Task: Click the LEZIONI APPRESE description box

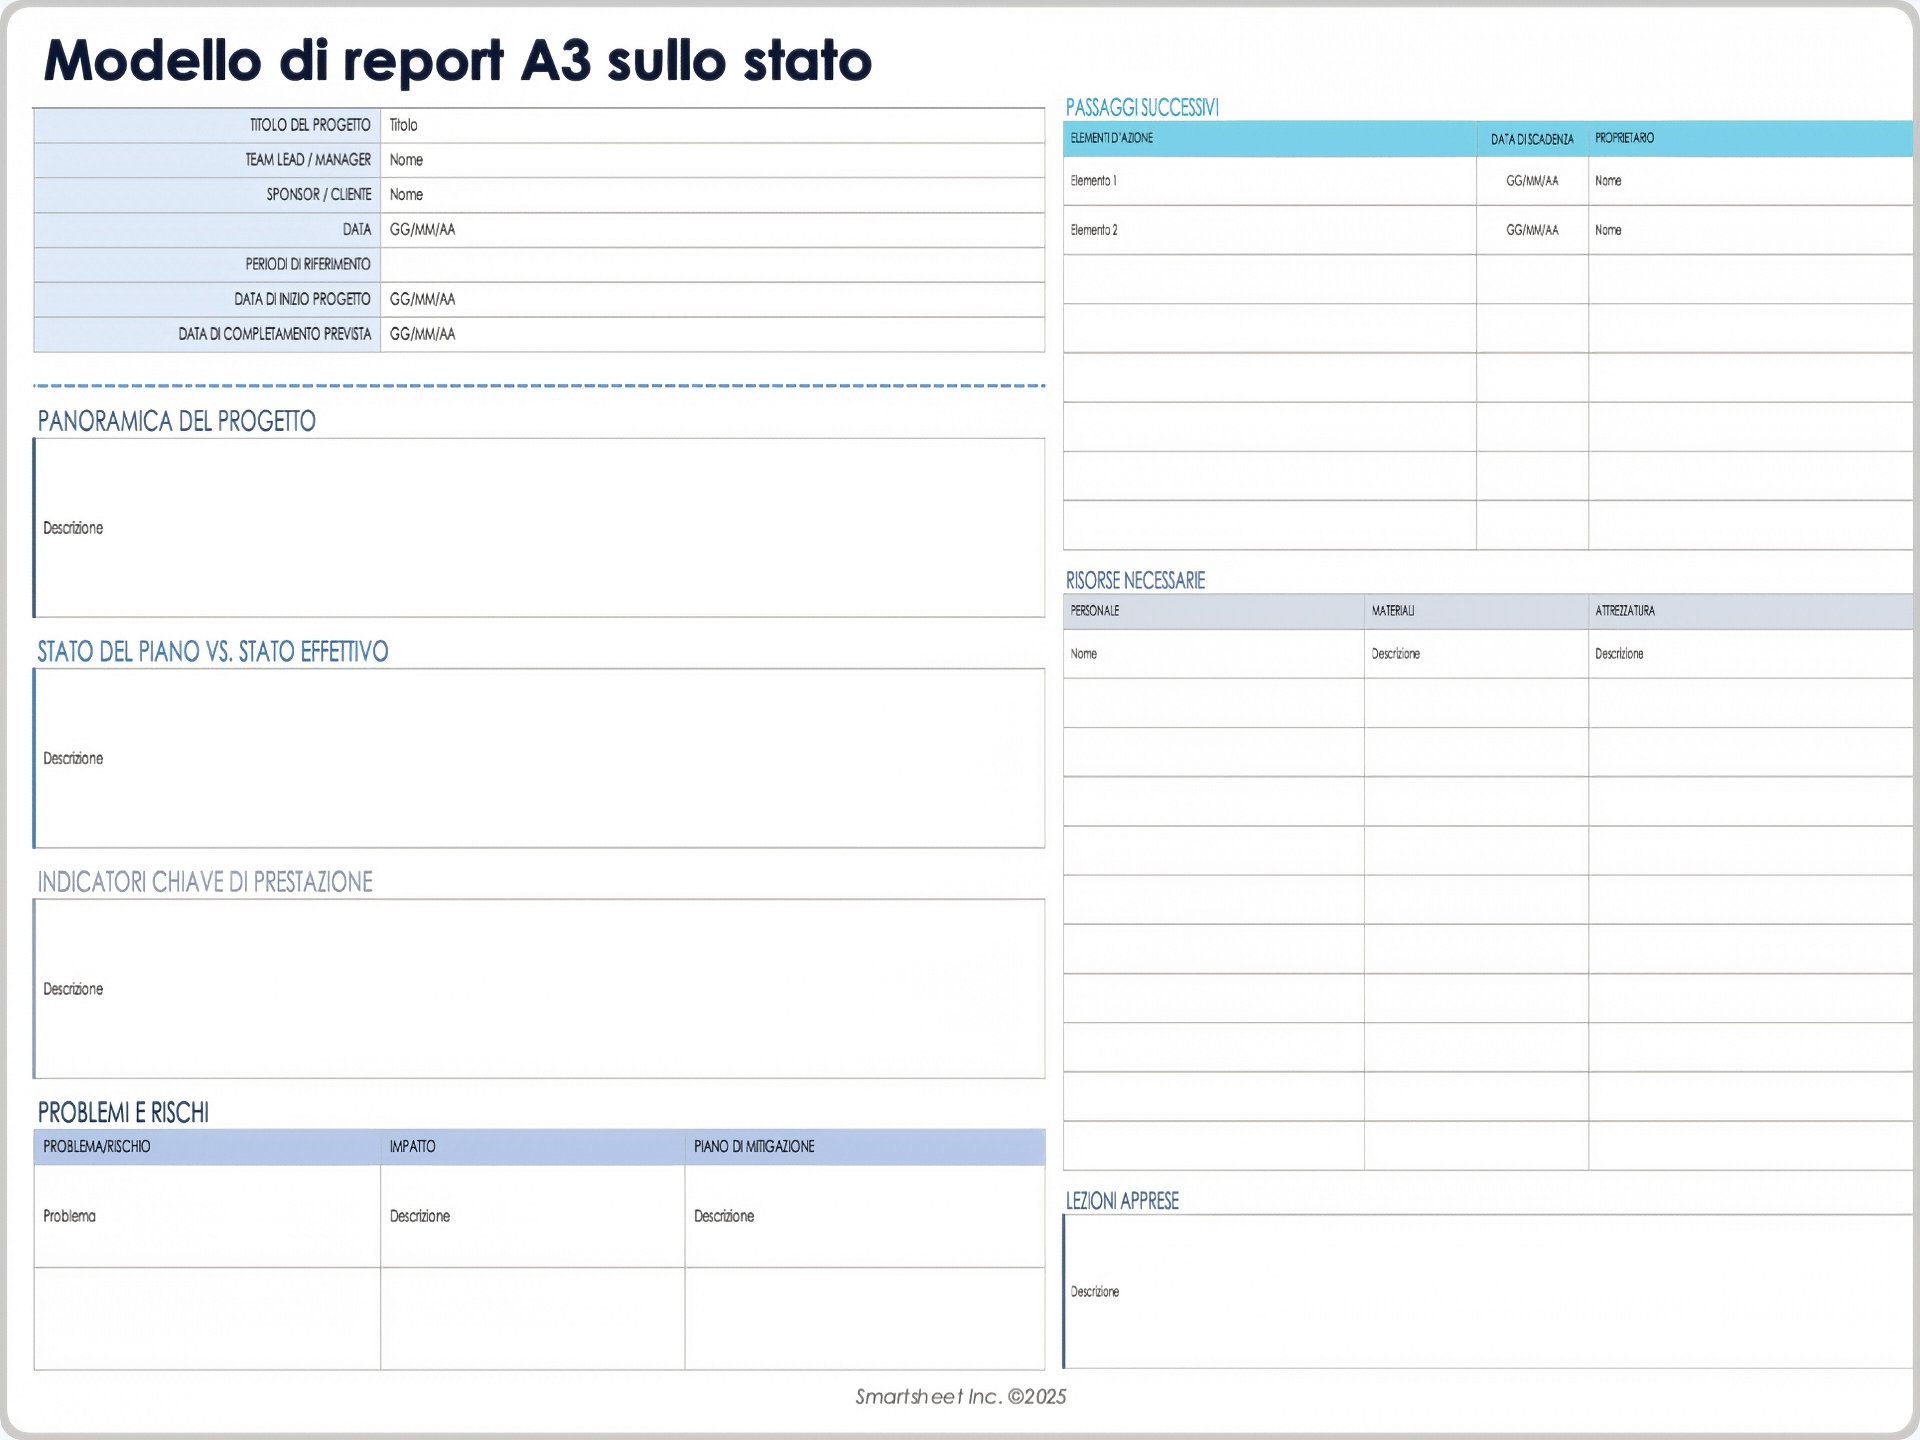Action: pyautogui.click(x=1480, y=1291)
